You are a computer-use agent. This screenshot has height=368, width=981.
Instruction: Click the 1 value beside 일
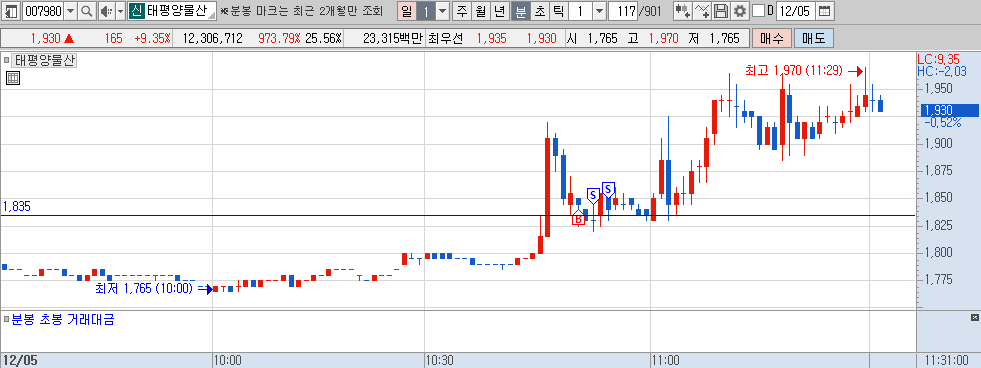pyautogui.click(x=426, y=11)
